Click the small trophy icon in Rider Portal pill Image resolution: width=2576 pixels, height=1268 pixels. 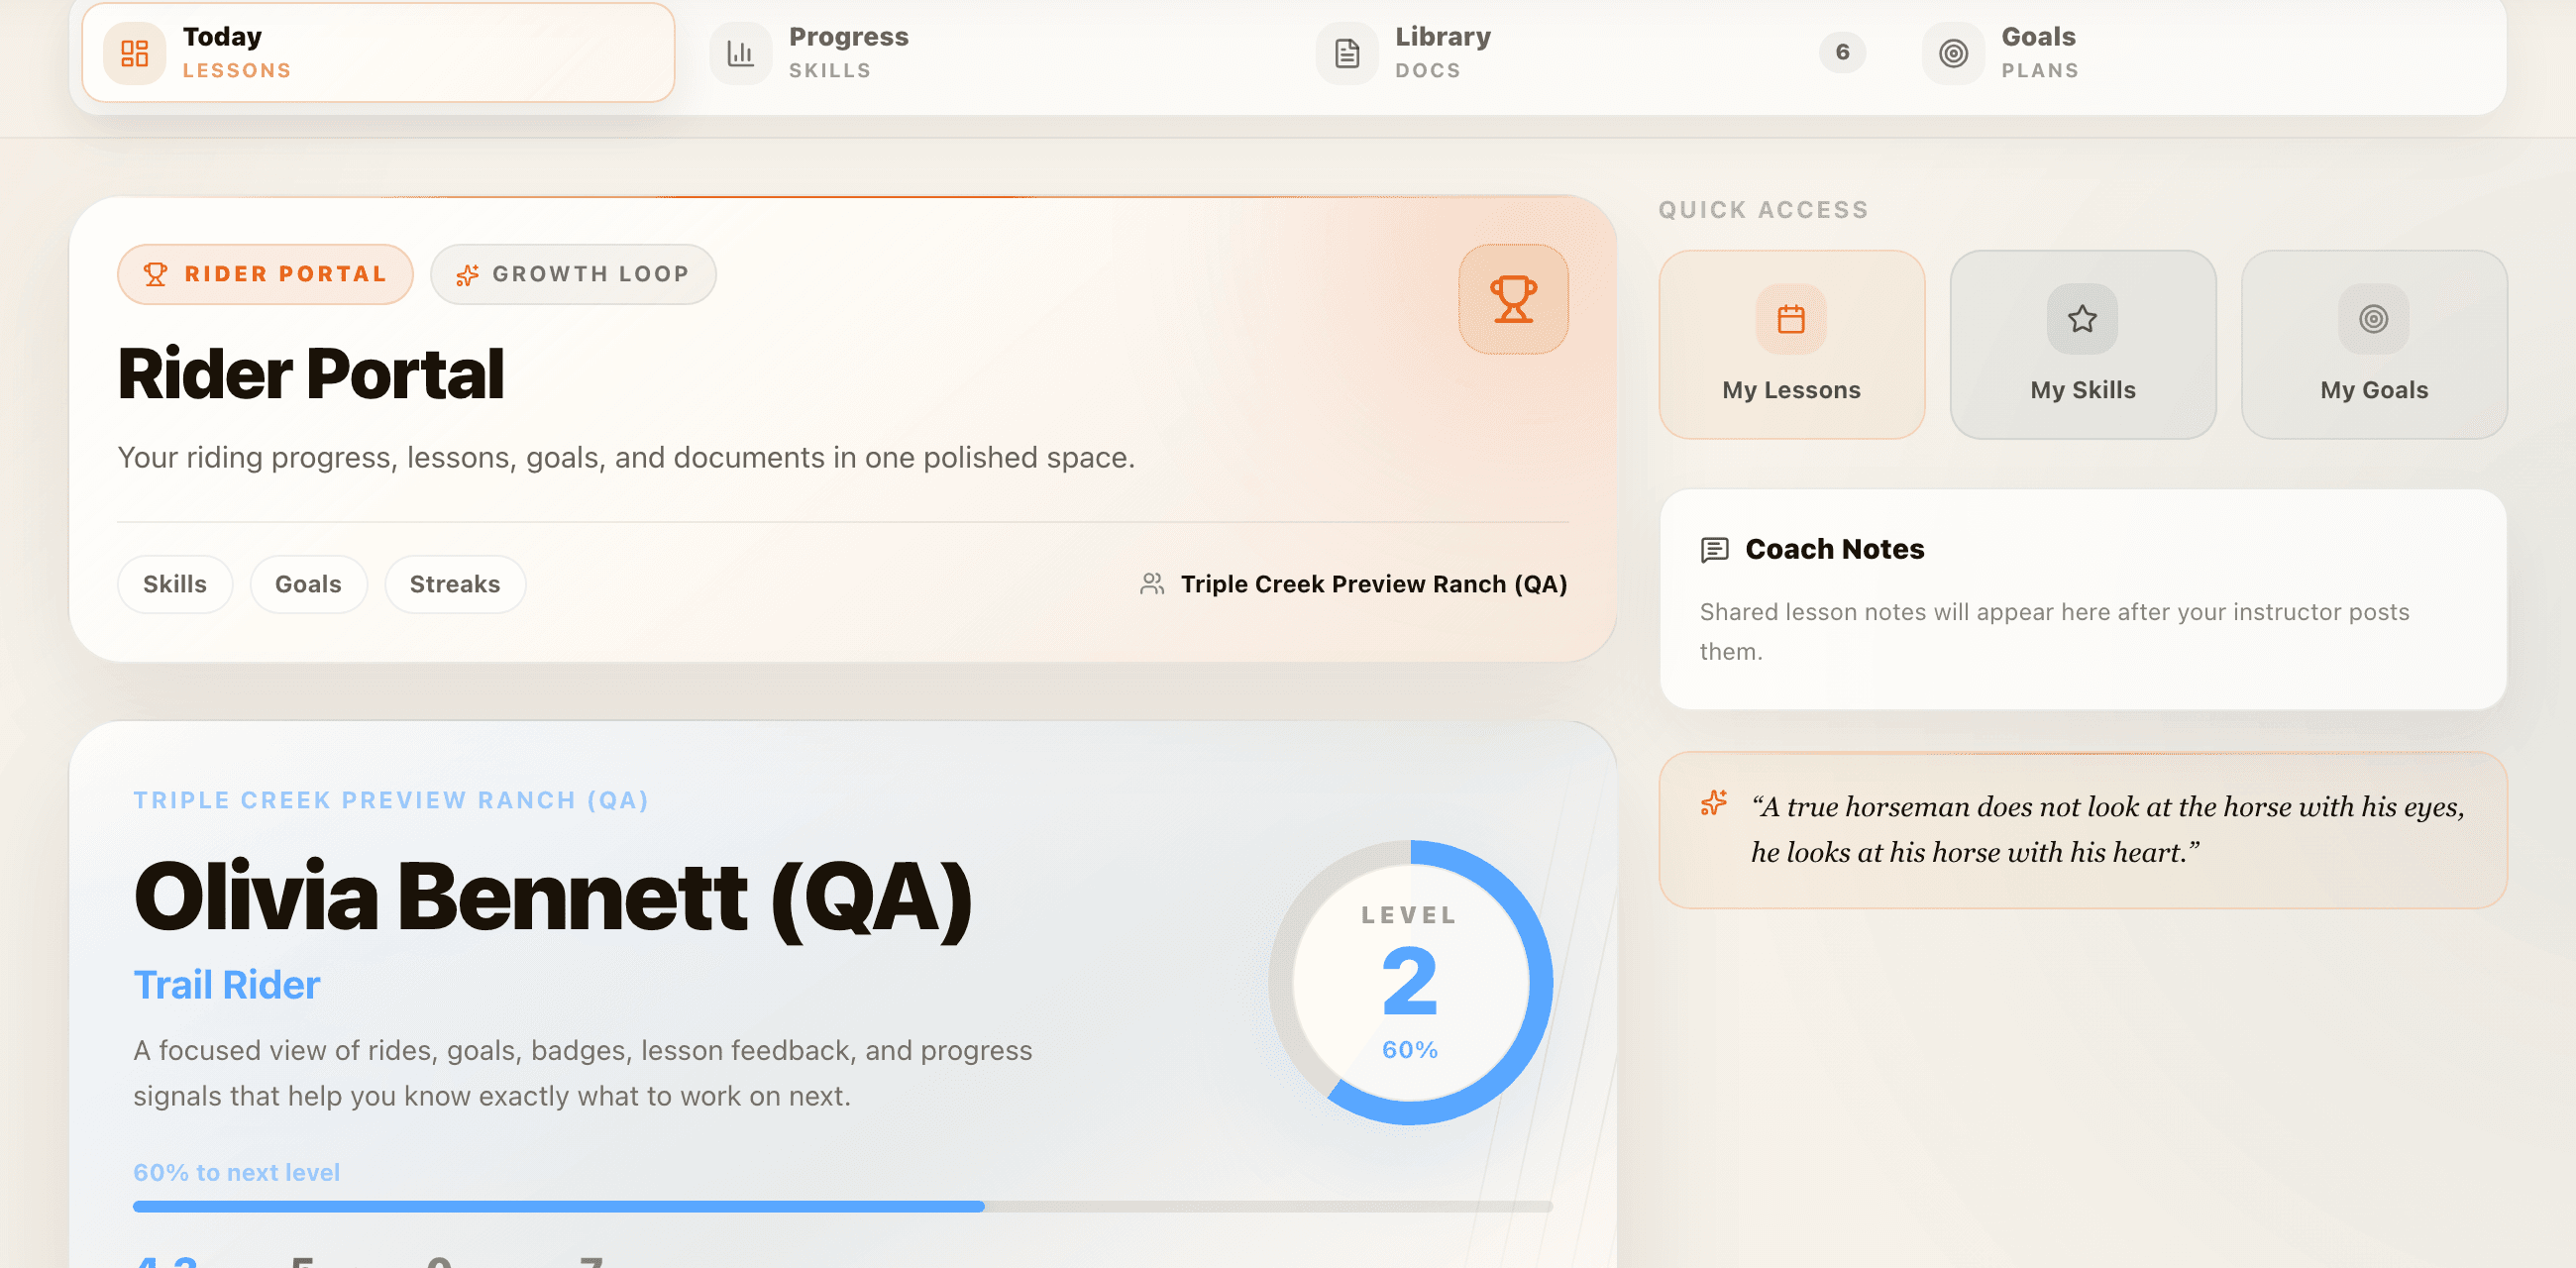click(x=155, y=274)
